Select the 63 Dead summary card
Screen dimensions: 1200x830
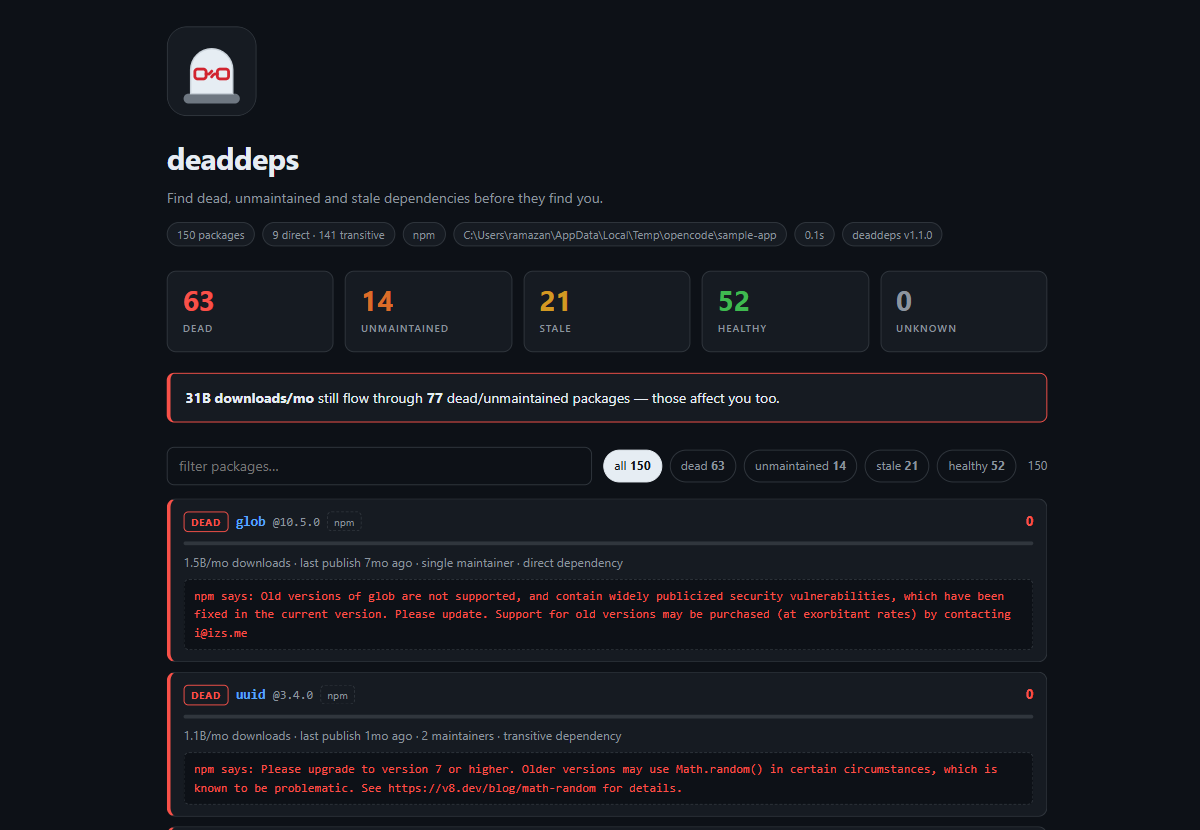click(x=250, y=312)
